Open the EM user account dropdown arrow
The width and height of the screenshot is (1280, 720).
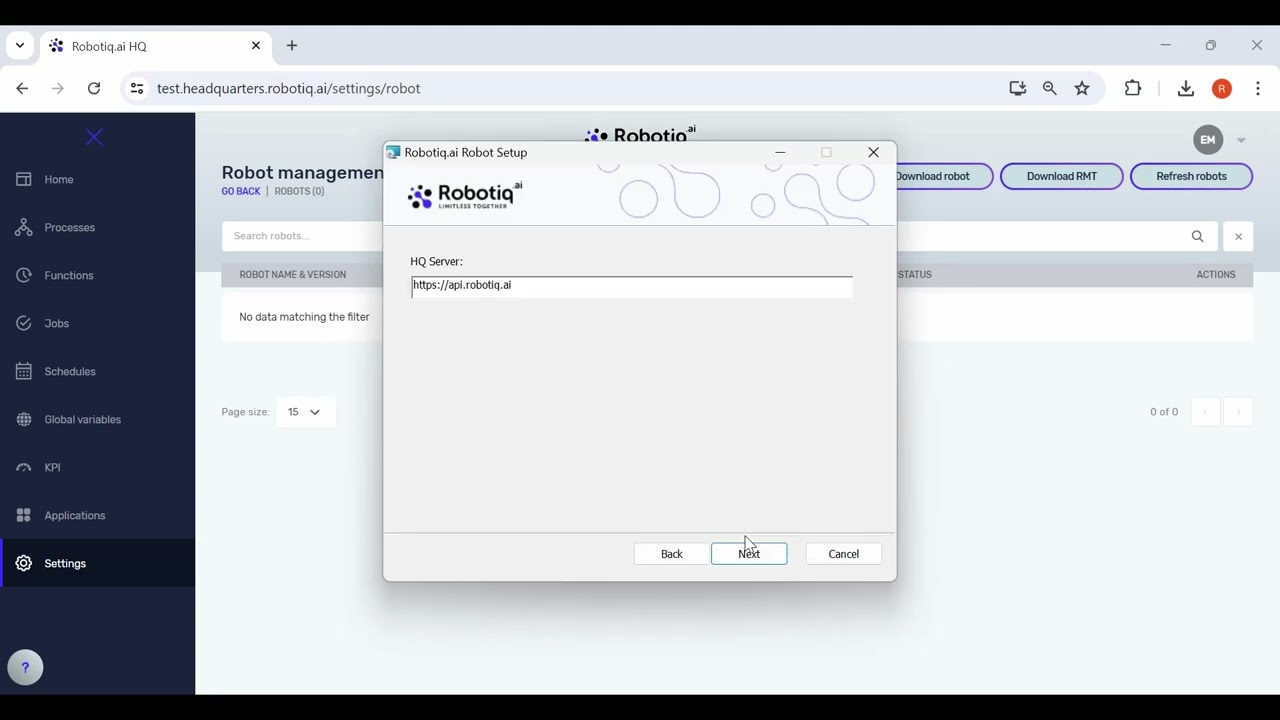[1241, 141]
